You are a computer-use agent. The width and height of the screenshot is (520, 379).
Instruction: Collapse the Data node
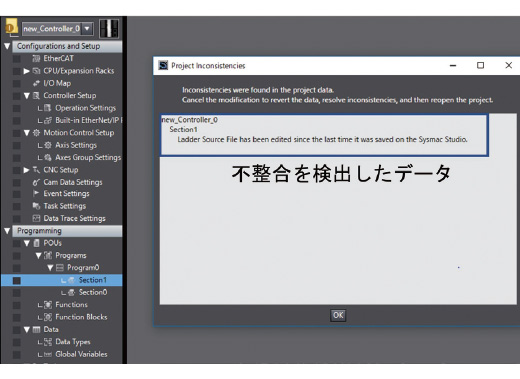[x=27, y=330]
